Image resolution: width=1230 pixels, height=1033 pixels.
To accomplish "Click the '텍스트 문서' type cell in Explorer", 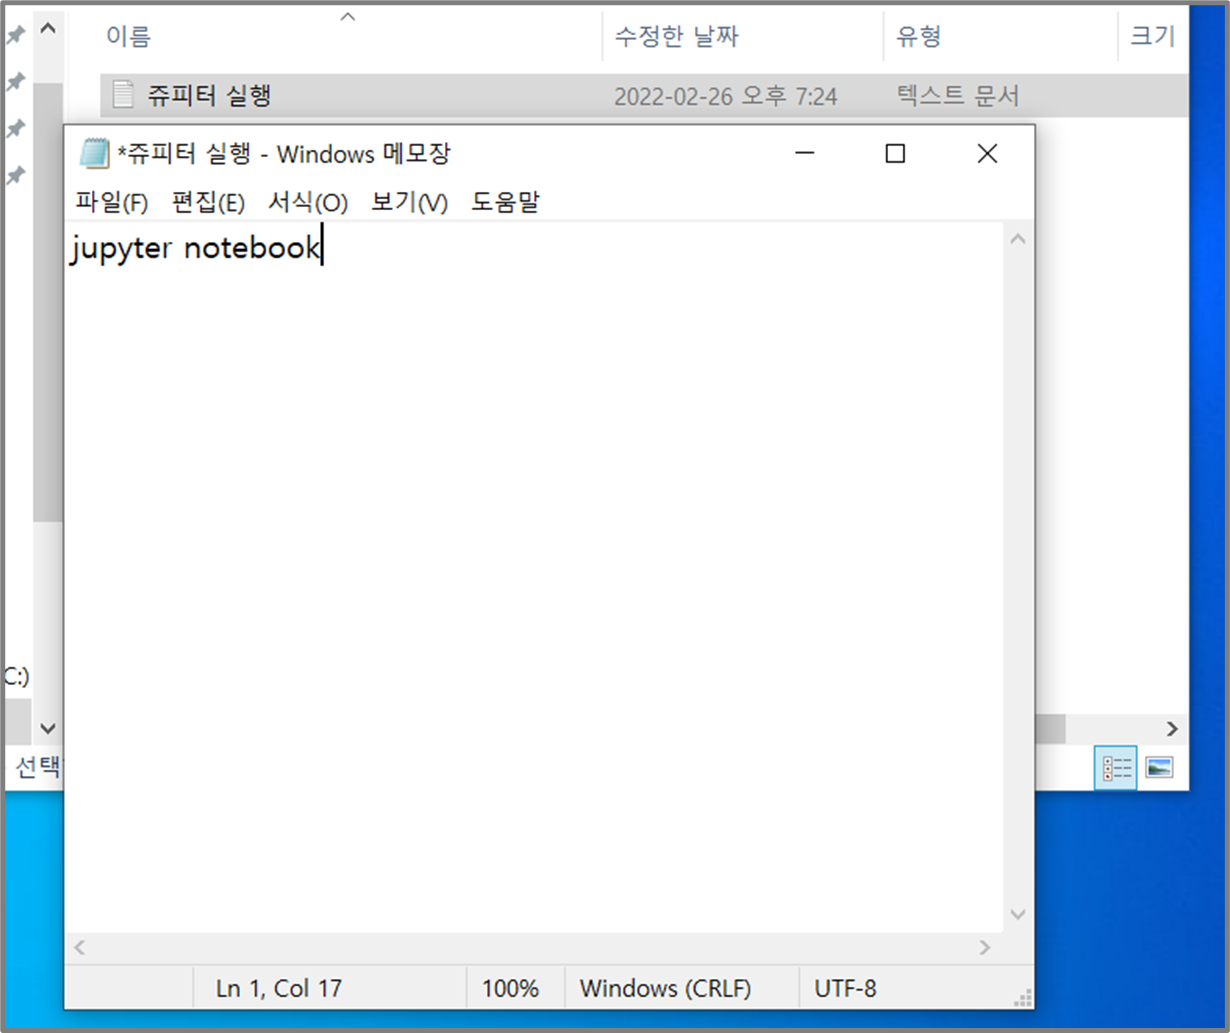I will pyautogui.click(x=957, y=96).
